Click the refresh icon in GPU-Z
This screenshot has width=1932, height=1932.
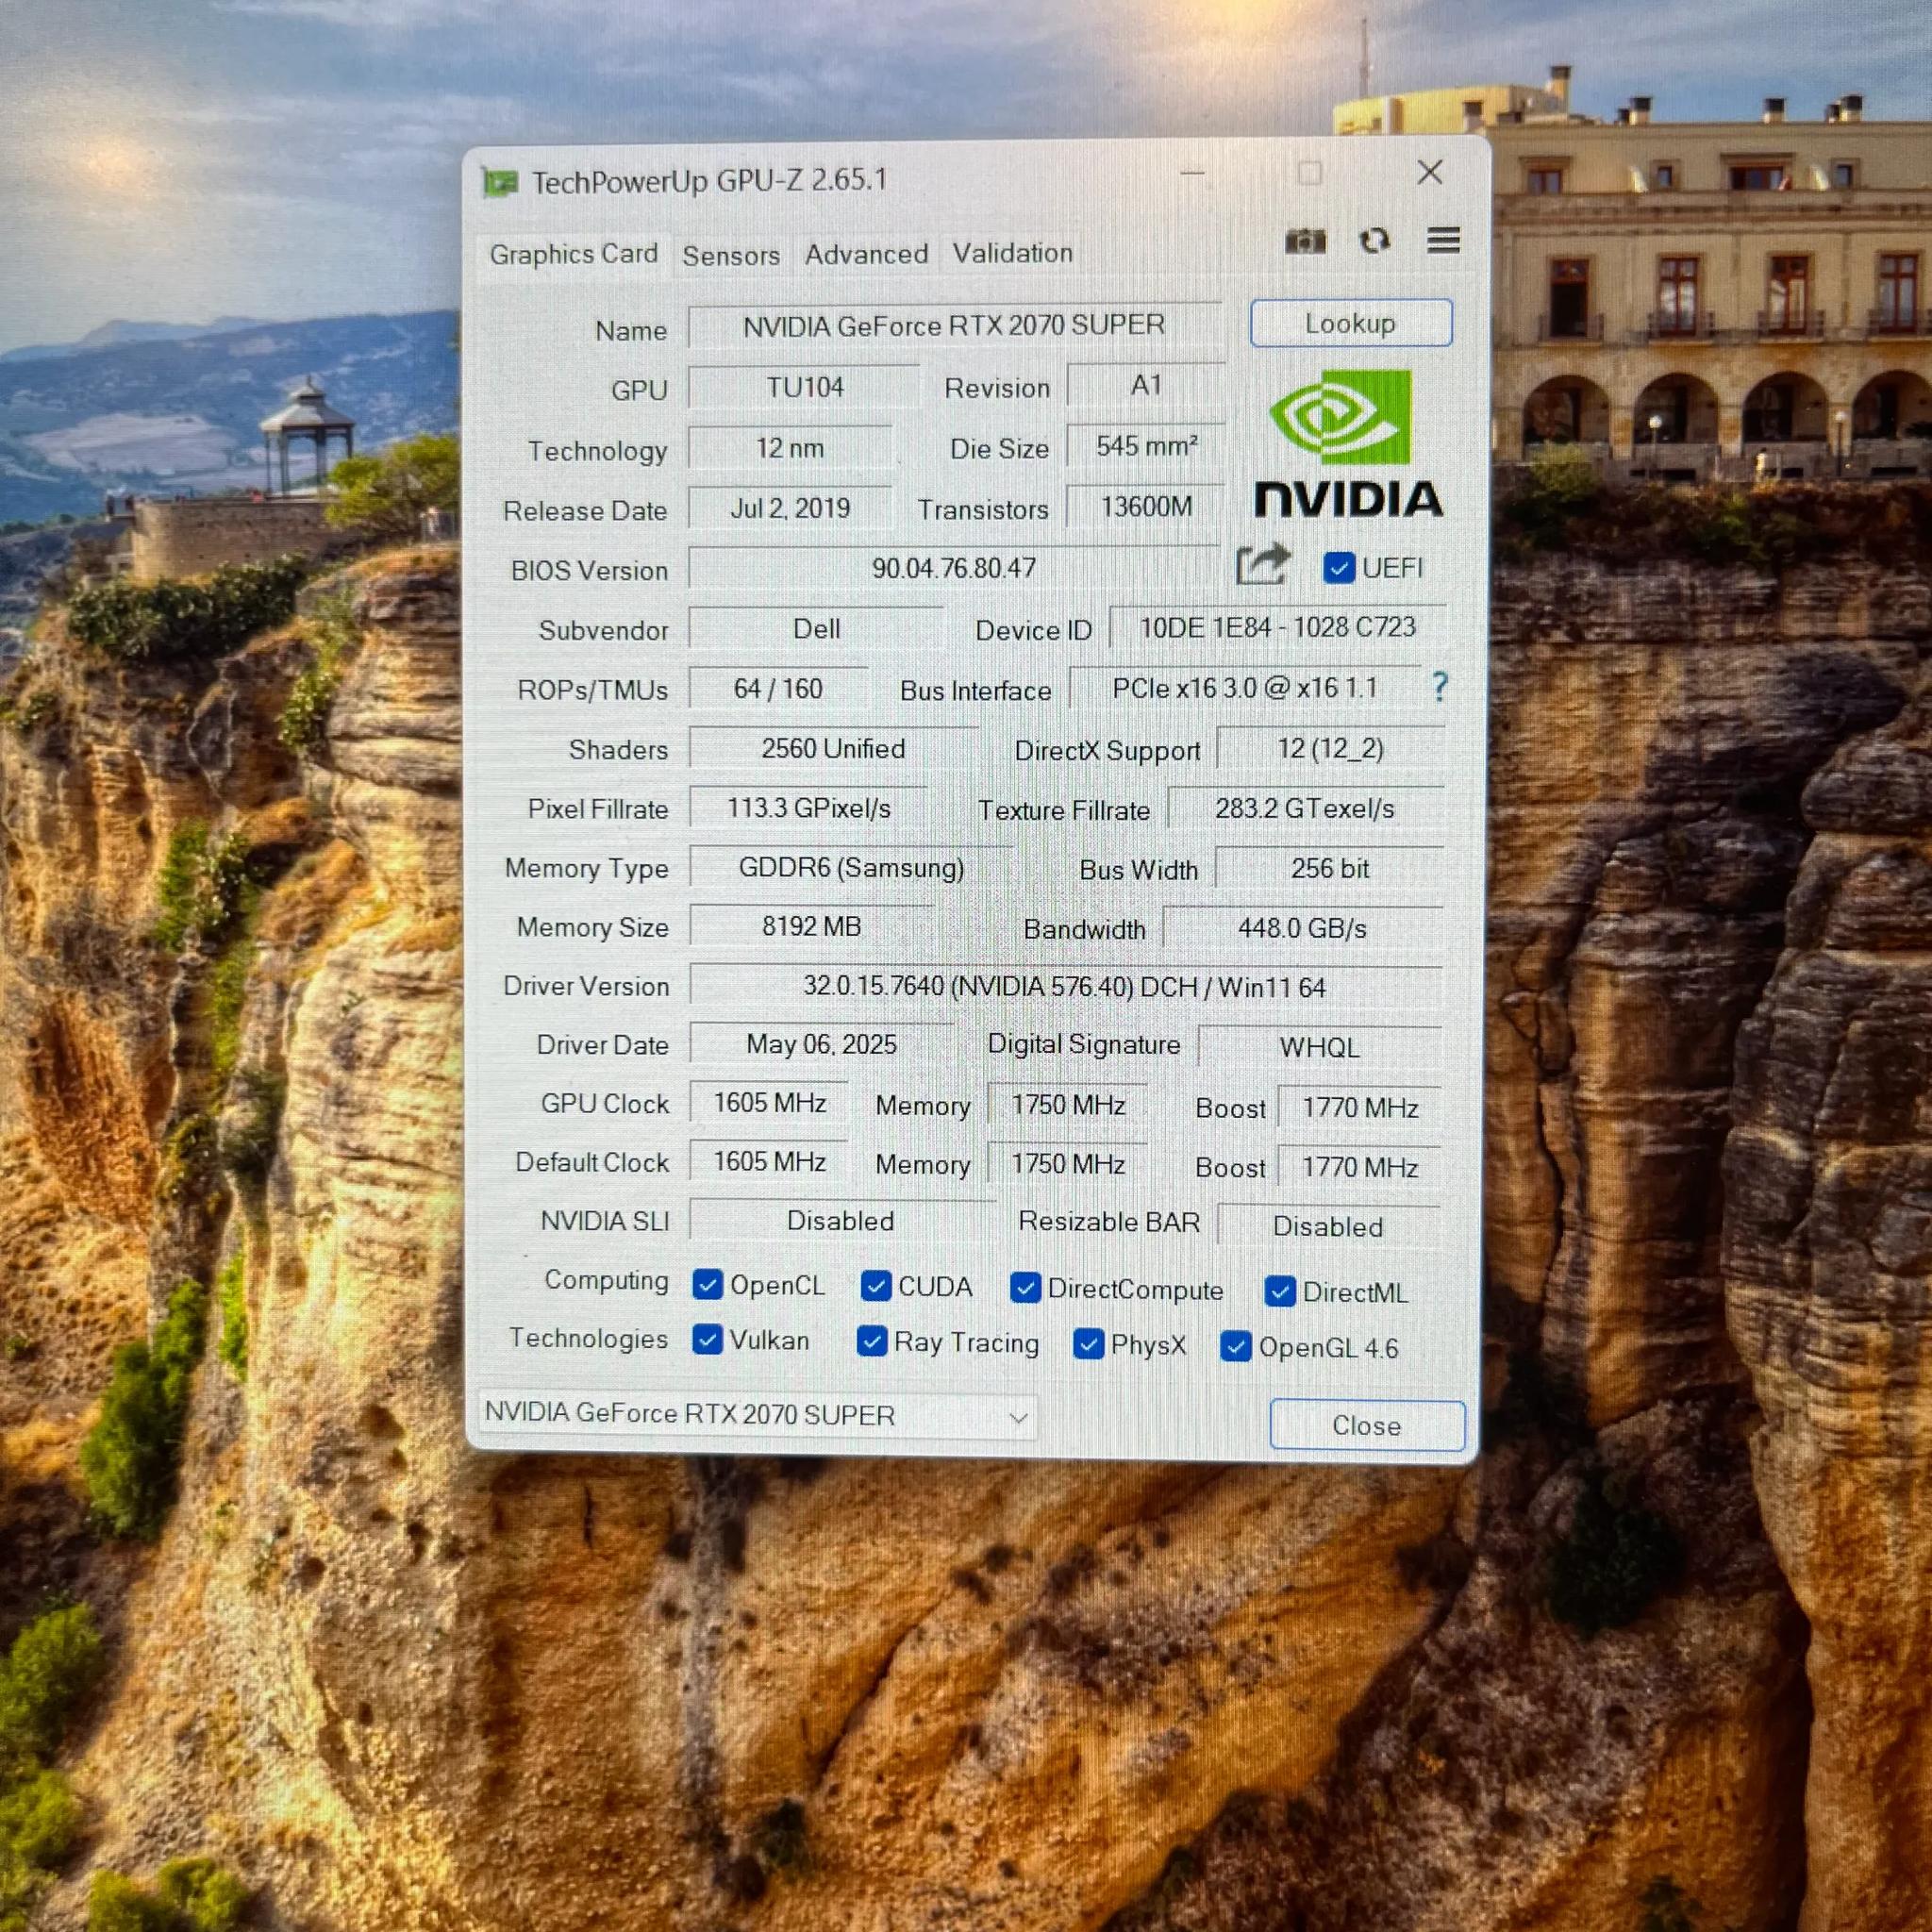[1375, 241]
